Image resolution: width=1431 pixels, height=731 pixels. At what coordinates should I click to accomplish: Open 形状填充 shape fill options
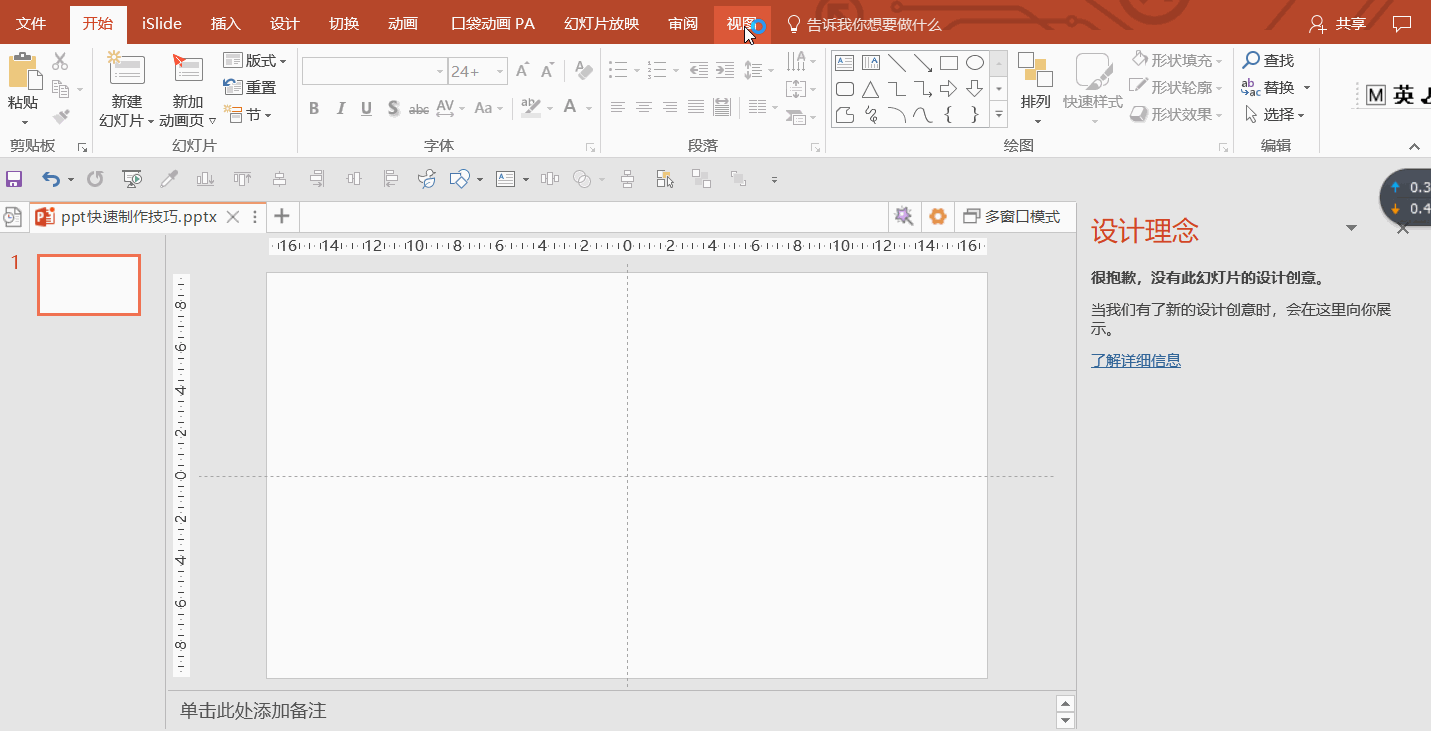[1178, 60]
